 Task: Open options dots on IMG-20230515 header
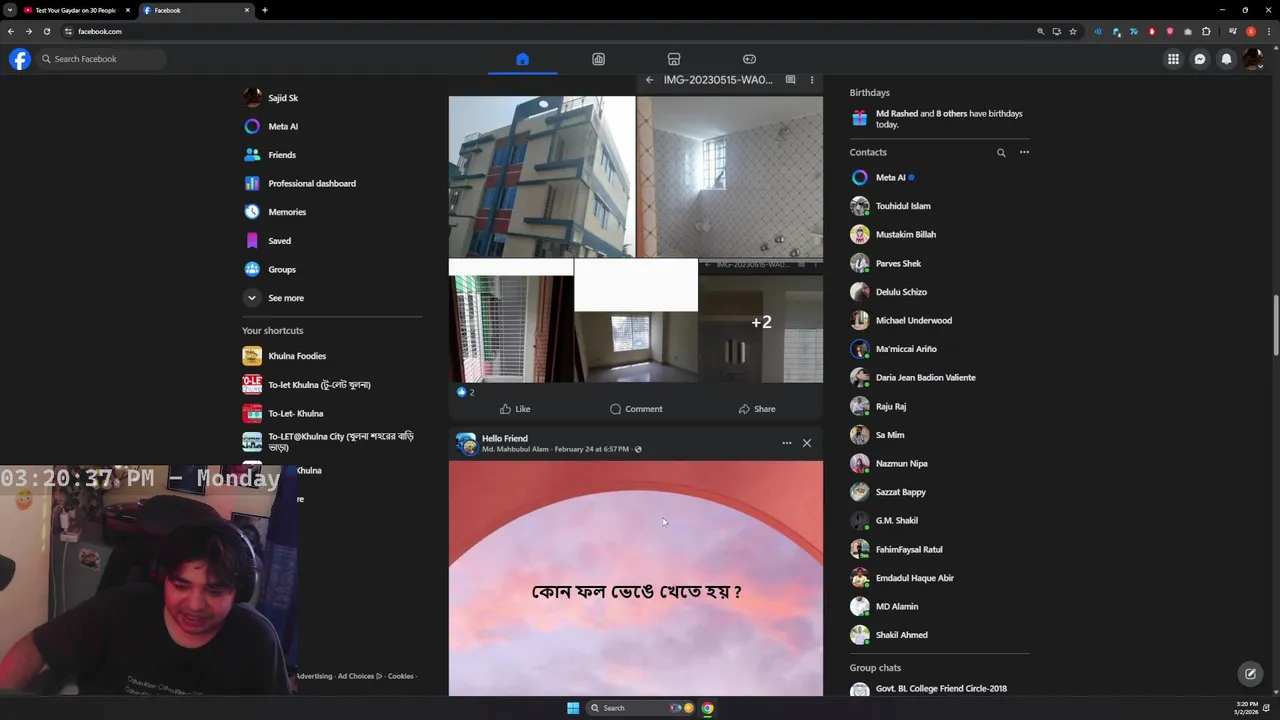pyautogui.click(x=811, y=80)
